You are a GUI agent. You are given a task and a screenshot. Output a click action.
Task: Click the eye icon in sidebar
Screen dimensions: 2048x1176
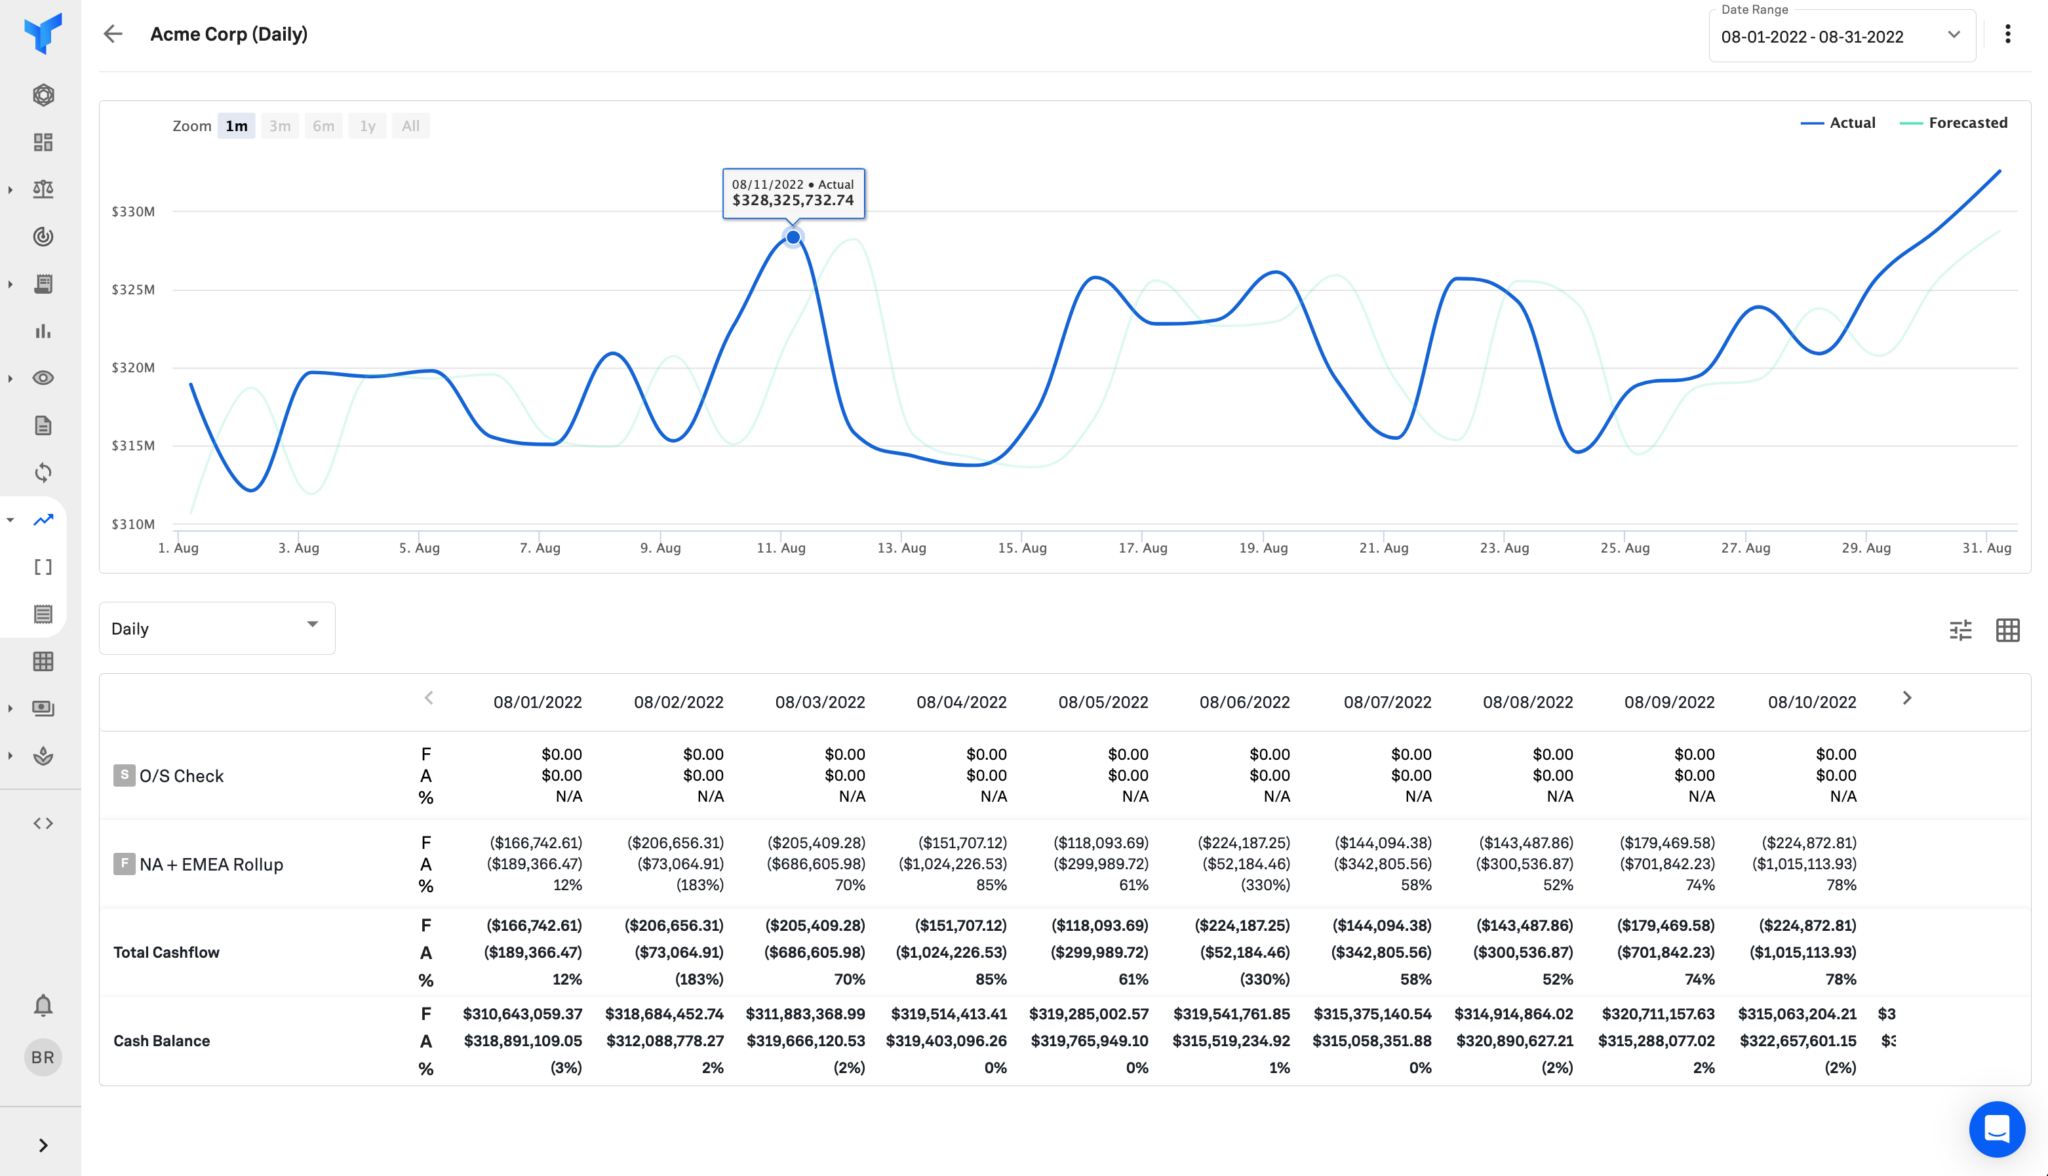pos(43,378)
